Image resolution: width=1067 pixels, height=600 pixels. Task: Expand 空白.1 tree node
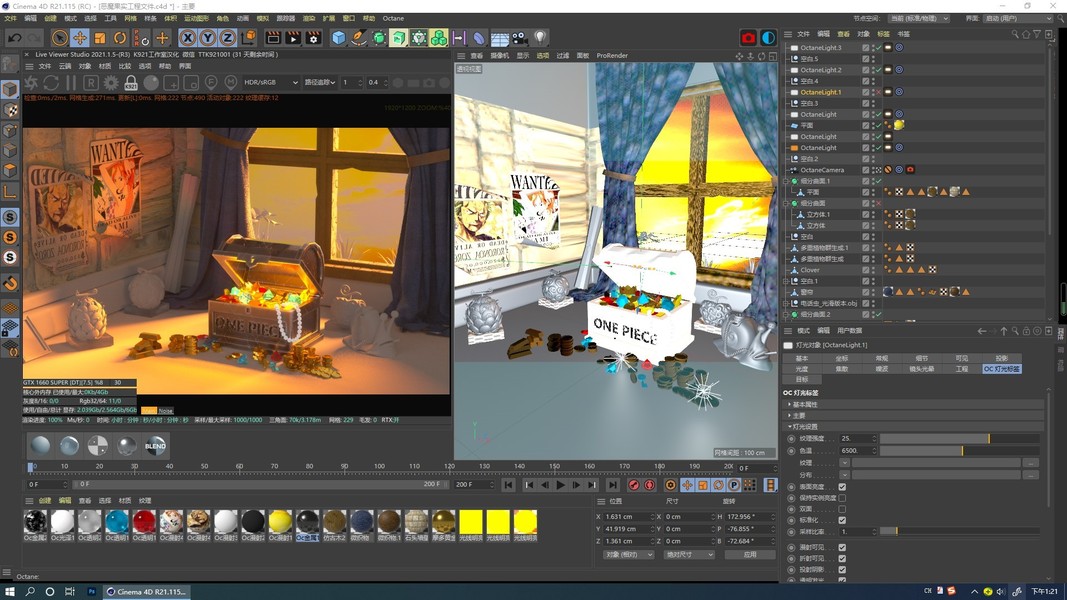click(786, 281)
